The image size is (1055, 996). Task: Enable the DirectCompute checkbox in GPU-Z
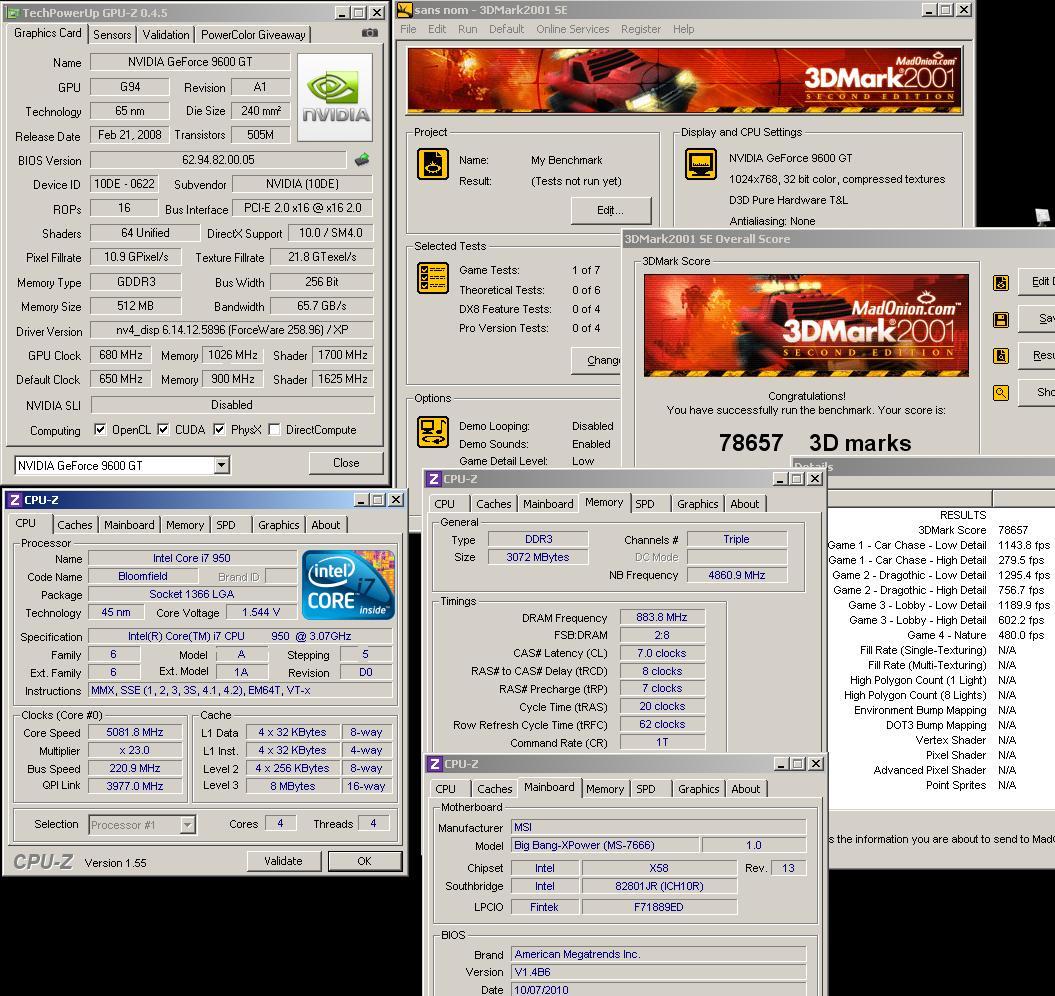(274, 429)
